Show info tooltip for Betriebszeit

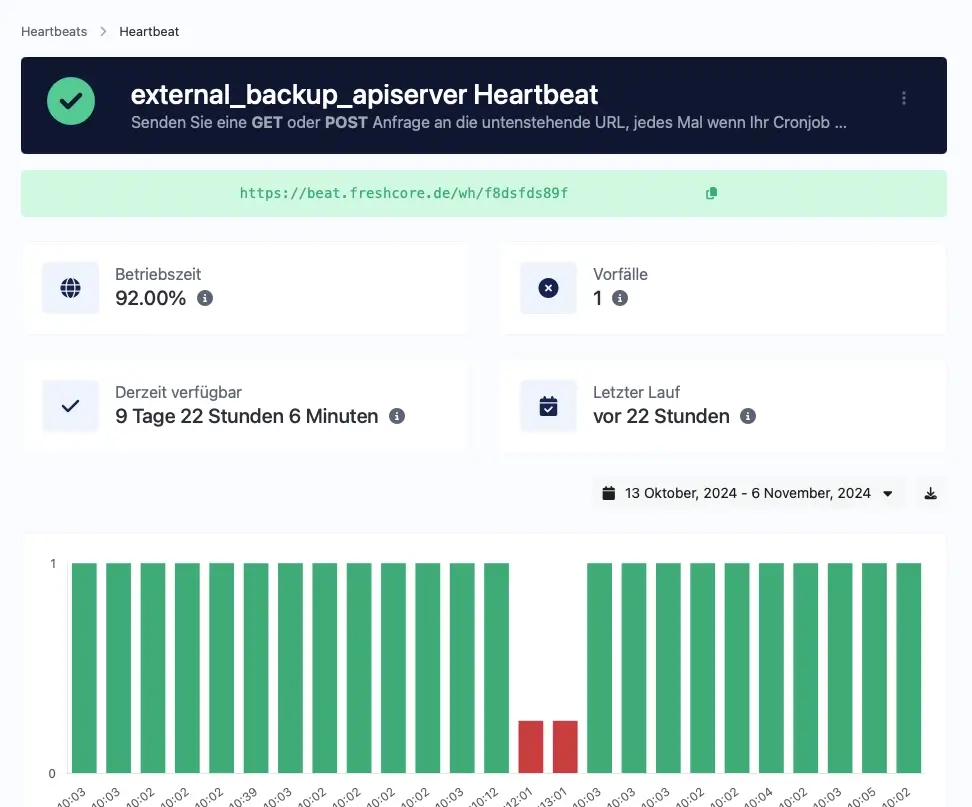click(x=205, y=298)
